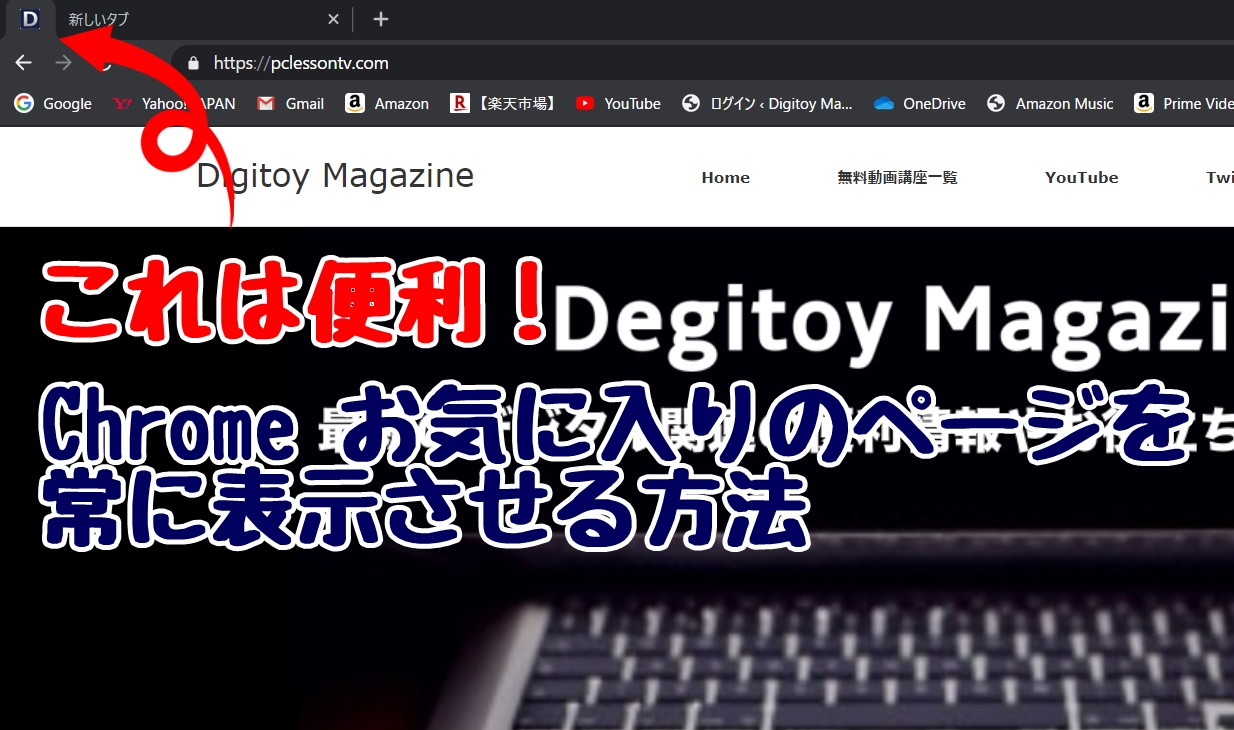The width and height of the screenshot is (1234, 730).
Task: Select 無料動画講座一覧 in the site menu
Action: point(897,177)
